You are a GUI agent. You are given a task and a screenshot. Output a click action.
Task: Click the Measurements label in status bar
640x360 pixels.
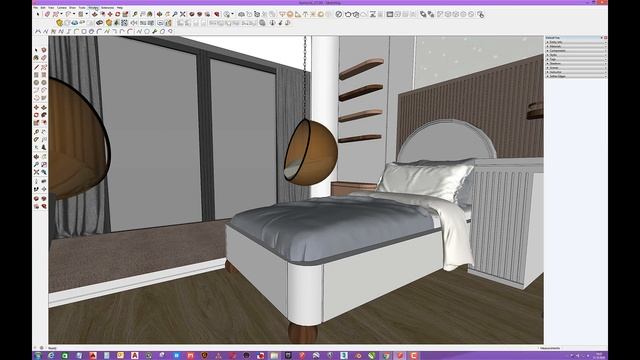point(550,348)
